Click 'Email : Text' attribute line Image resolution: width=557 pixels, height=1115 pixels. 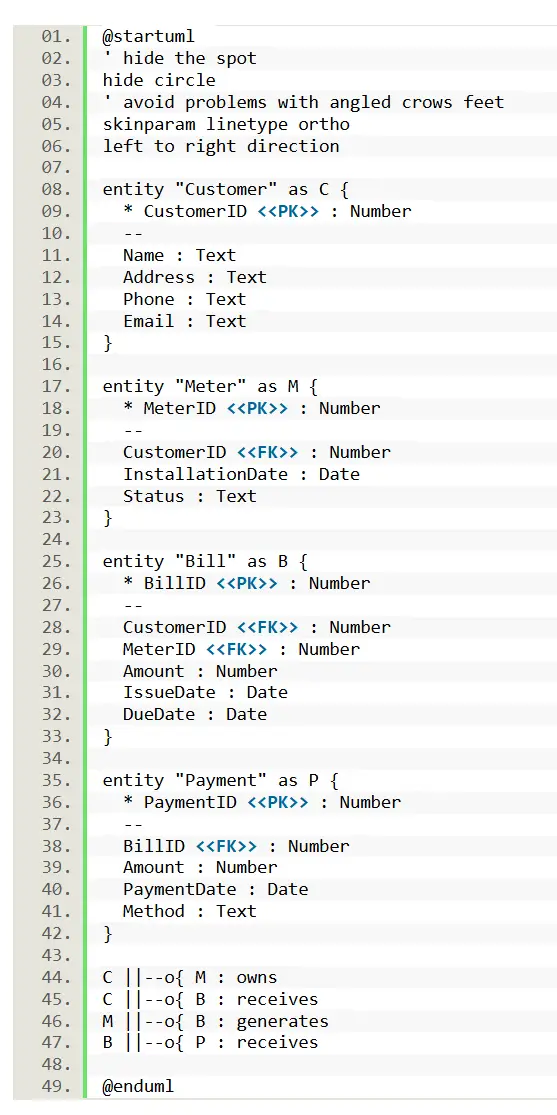pos(185,321)
